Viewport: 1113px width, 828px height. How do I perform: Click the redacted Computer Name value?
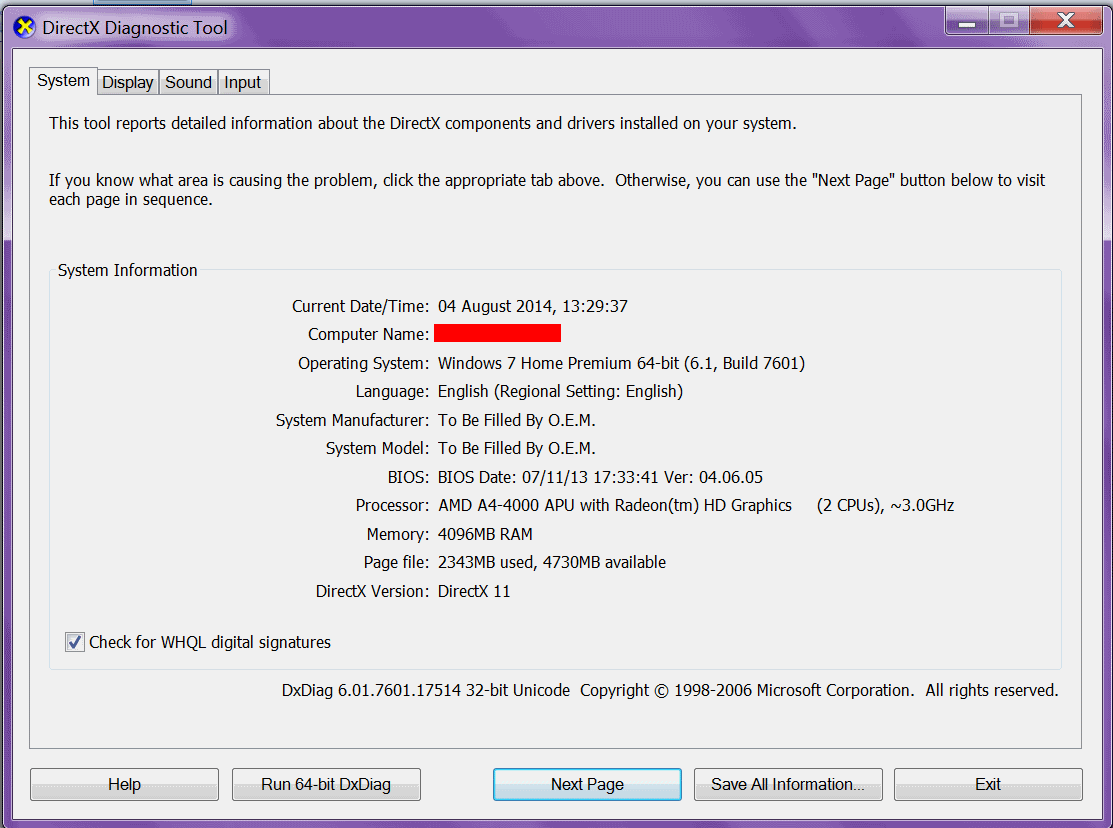497,333
